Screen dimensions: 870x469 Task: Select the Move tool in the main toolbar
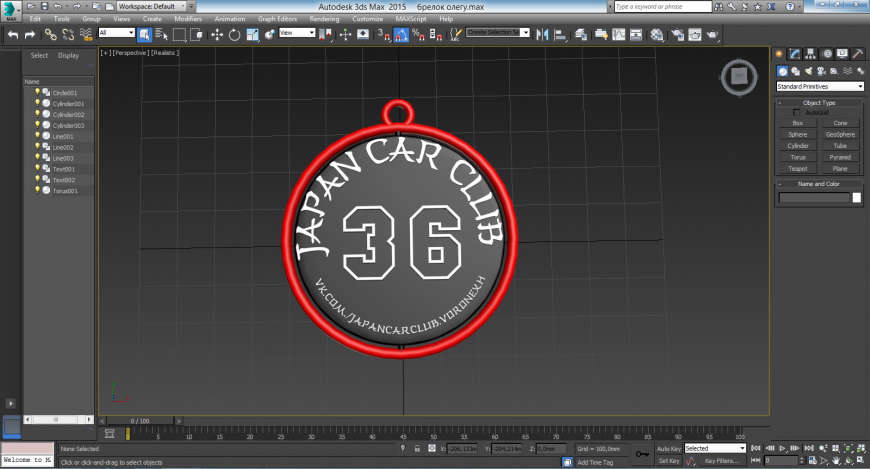(217, 34)
